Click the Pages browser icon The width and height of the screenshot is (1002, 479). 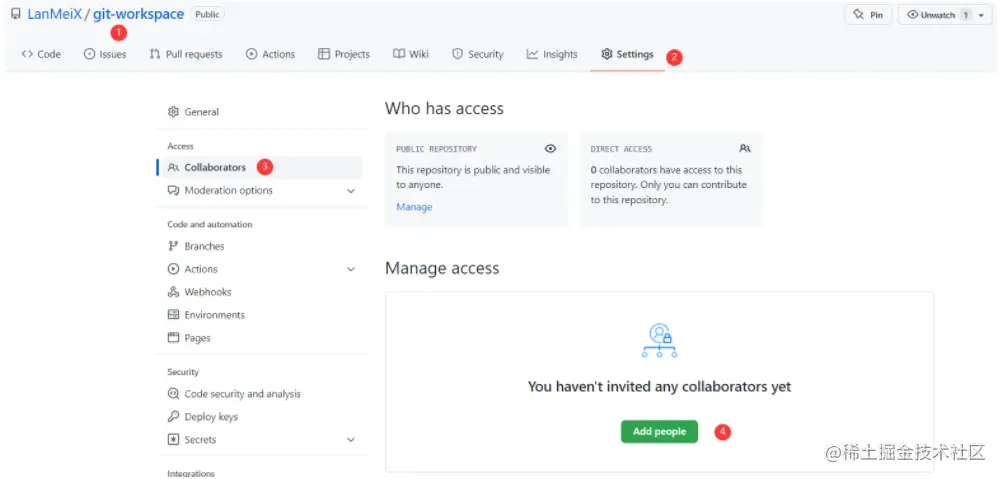[173, 337]
